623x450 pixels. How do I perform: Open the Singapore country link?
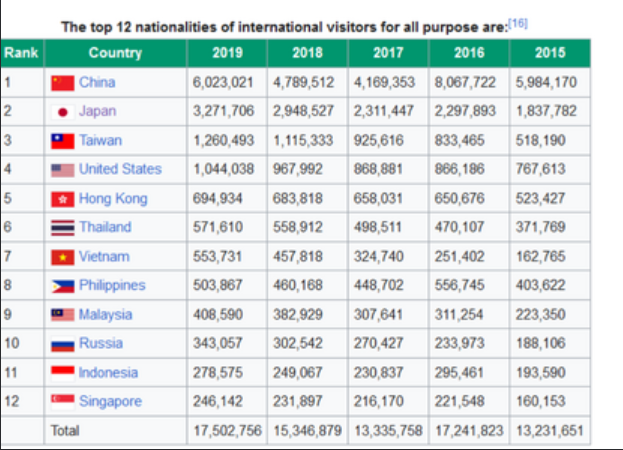pos(110,401)
